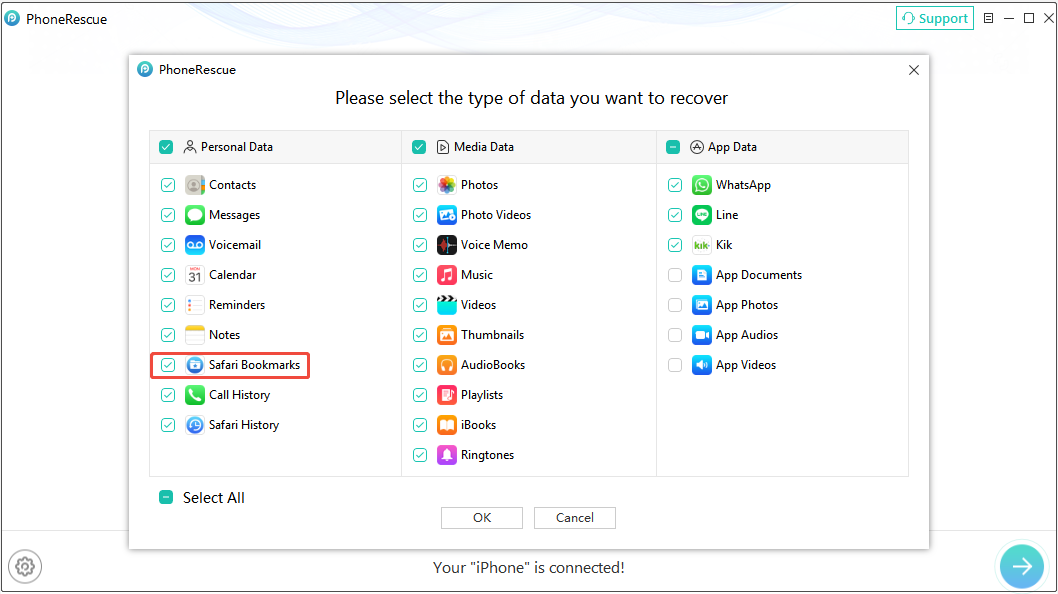Click the Kik app icon

[x=702, y=245]
